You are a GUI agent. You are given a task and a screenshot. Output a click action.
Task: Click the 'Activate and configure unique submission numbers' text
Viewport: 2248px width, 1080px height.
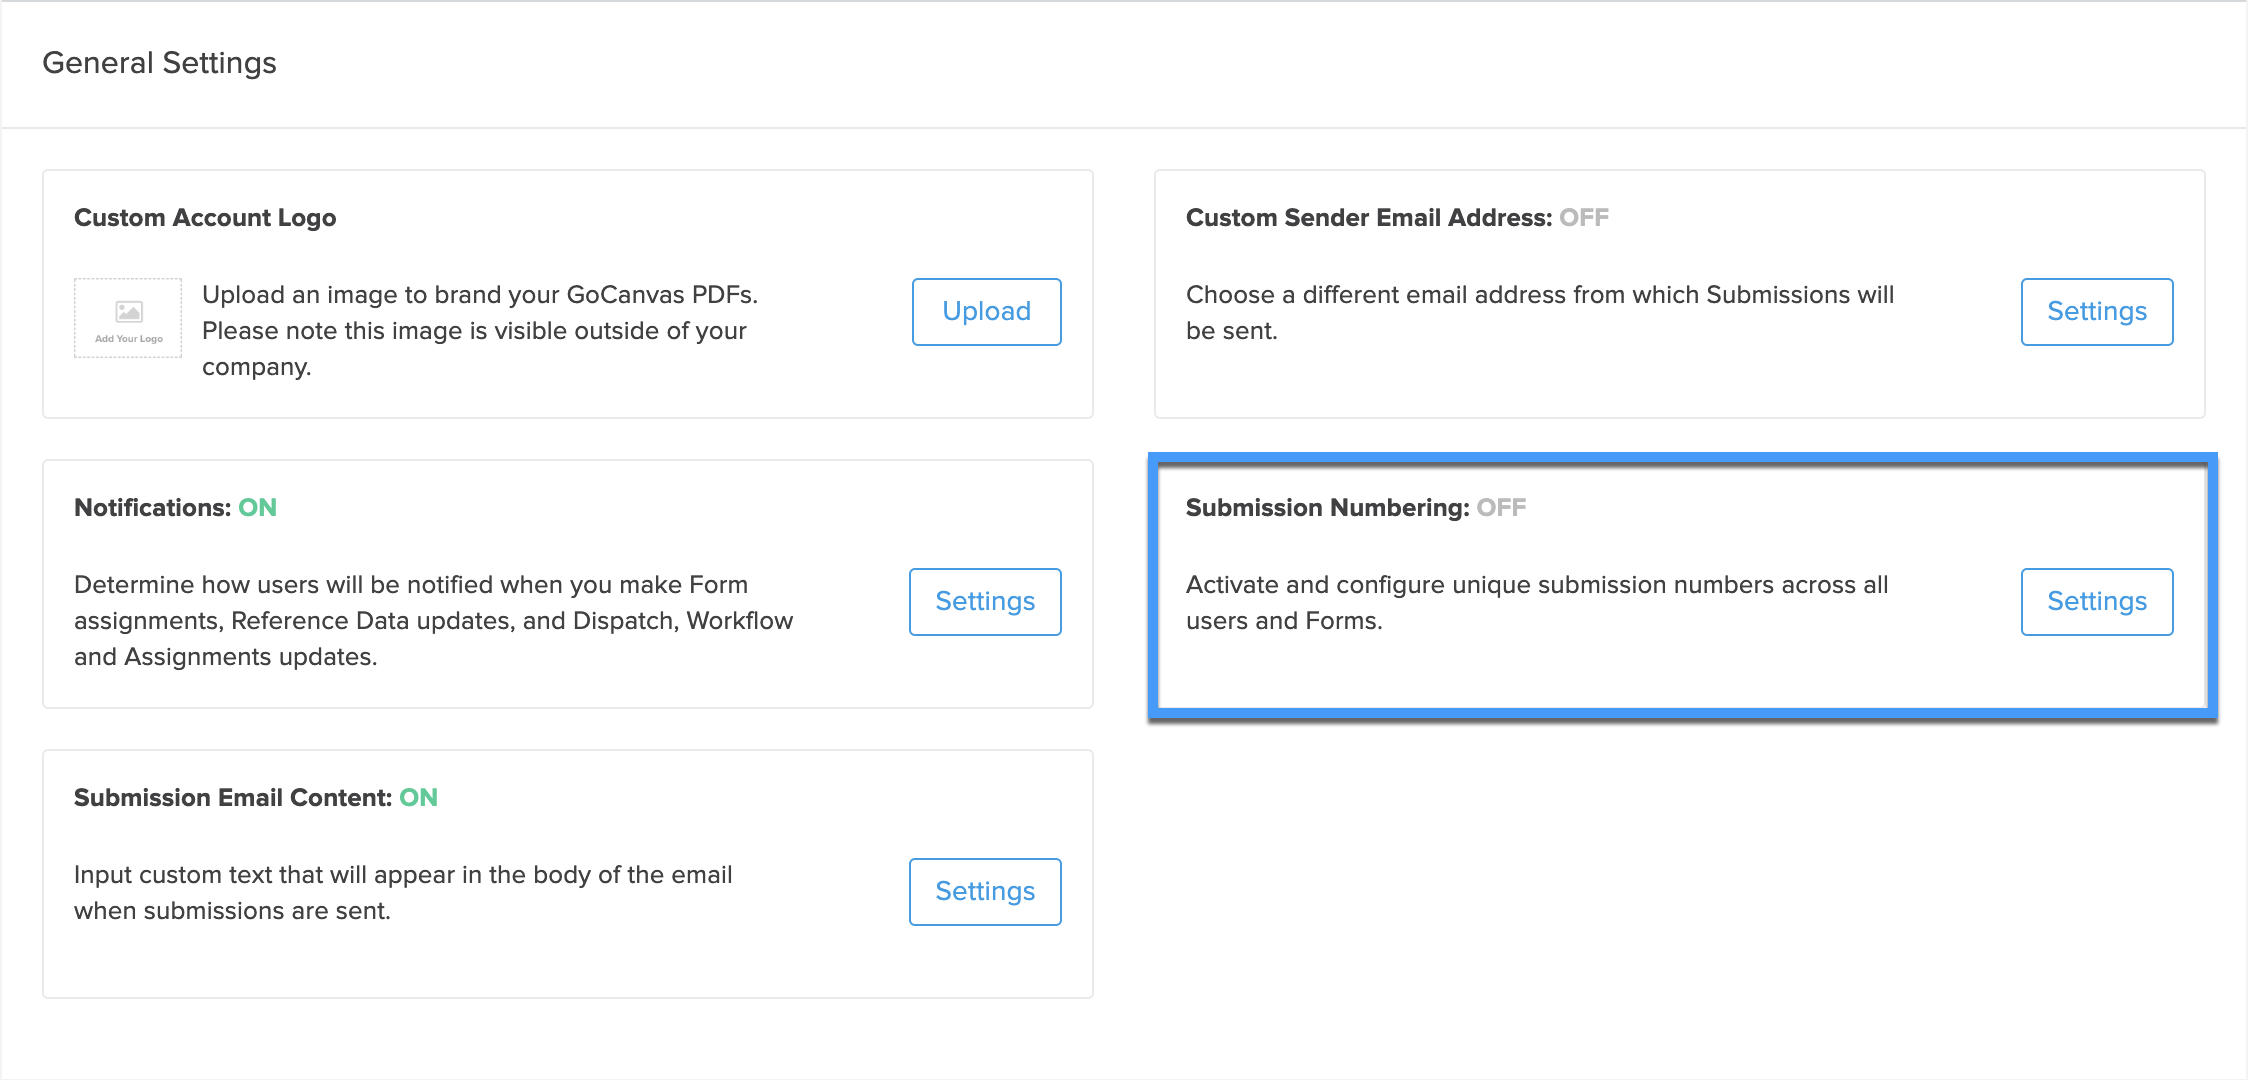pos(1537,603)
